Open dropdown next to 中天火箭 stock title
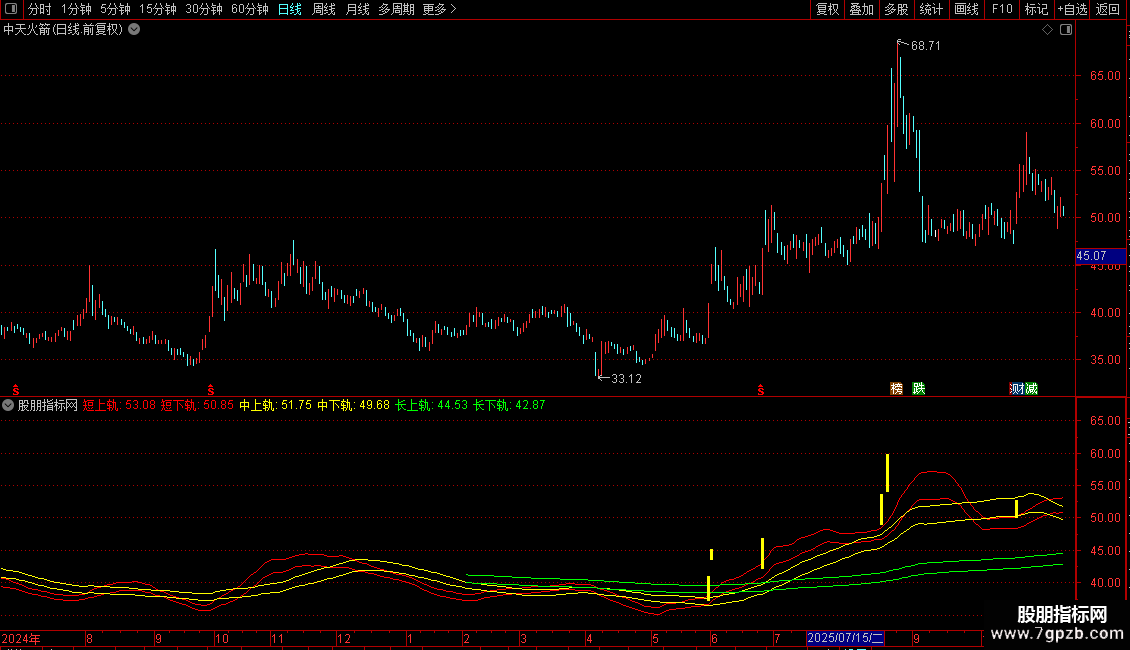Viewport: 1130px width, 650px height. tap(134, 30)
